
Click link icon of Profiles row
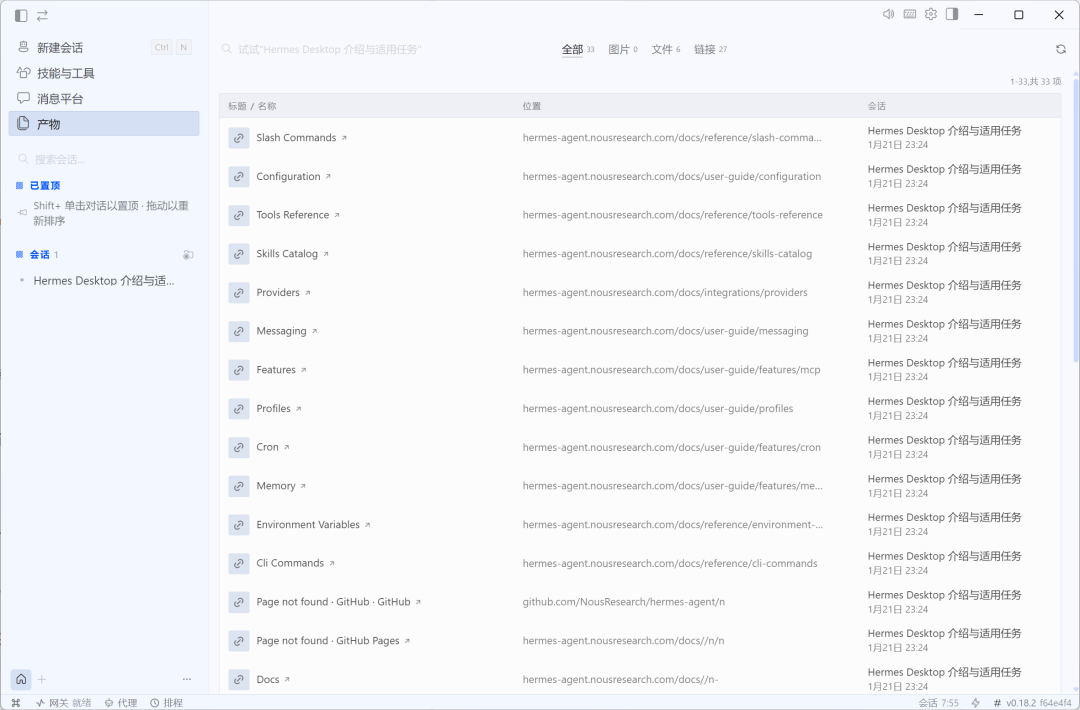pos(238,408)
